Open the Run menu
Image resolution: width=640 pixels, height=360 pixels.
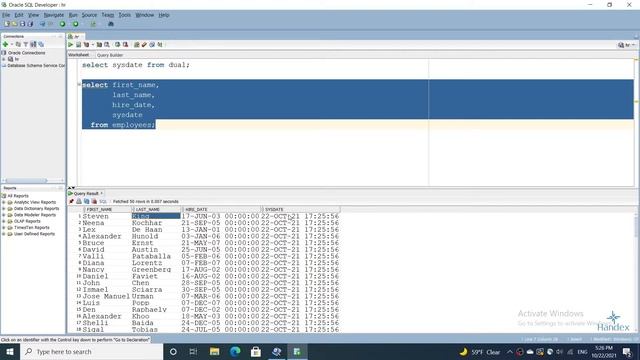[73, 15]
